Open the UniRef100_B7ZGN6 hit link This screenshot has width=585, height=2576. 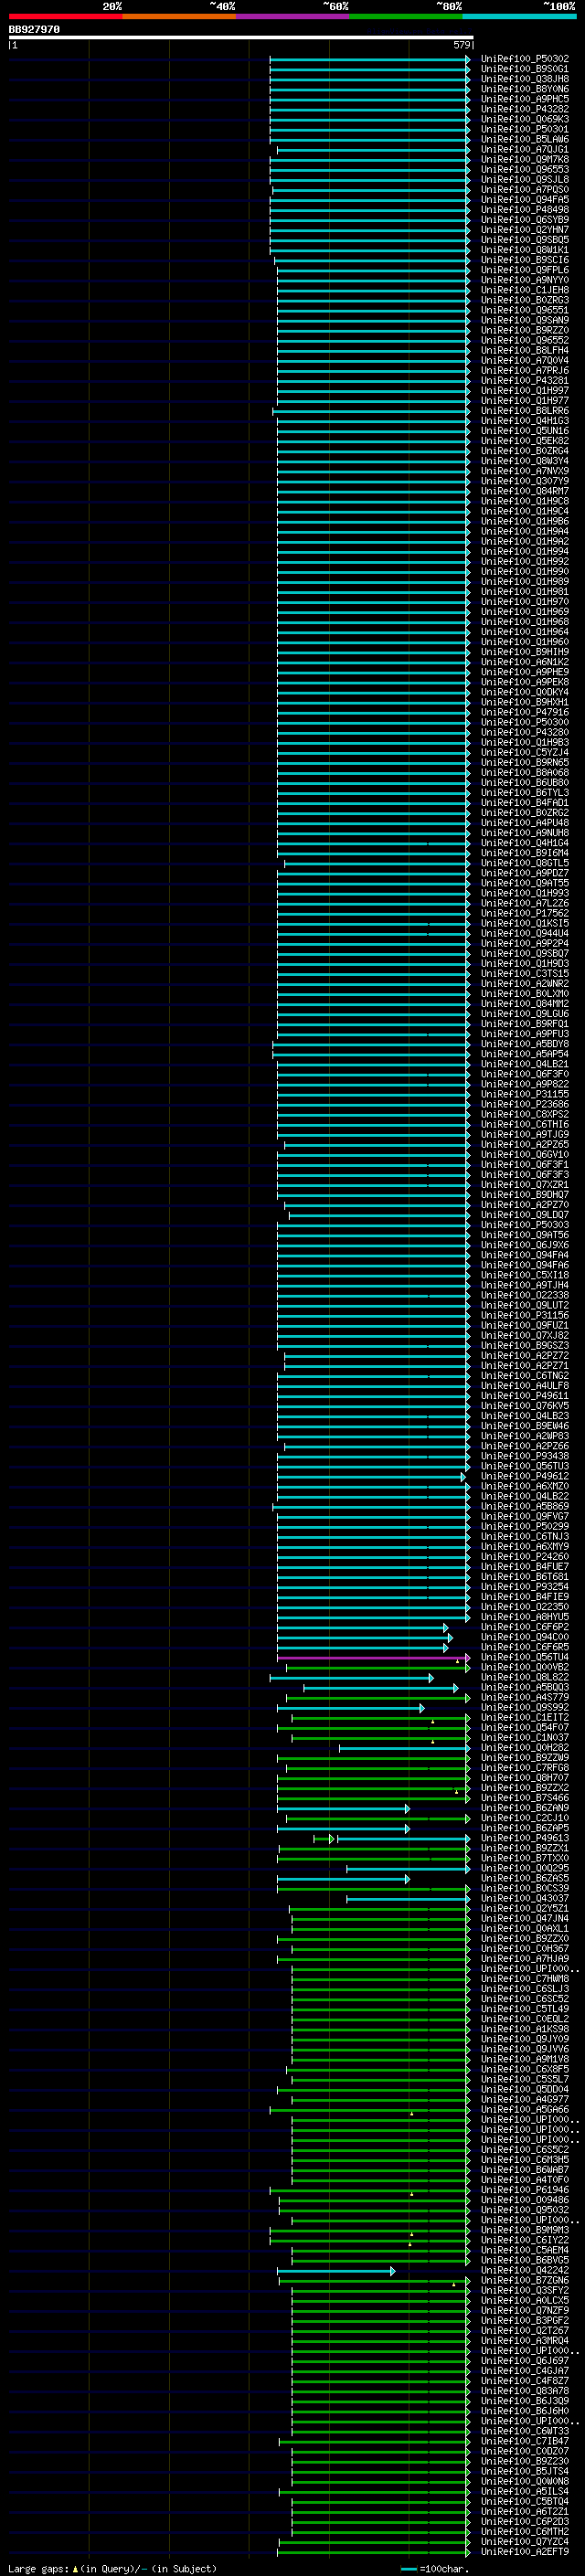click(525, 2280)
